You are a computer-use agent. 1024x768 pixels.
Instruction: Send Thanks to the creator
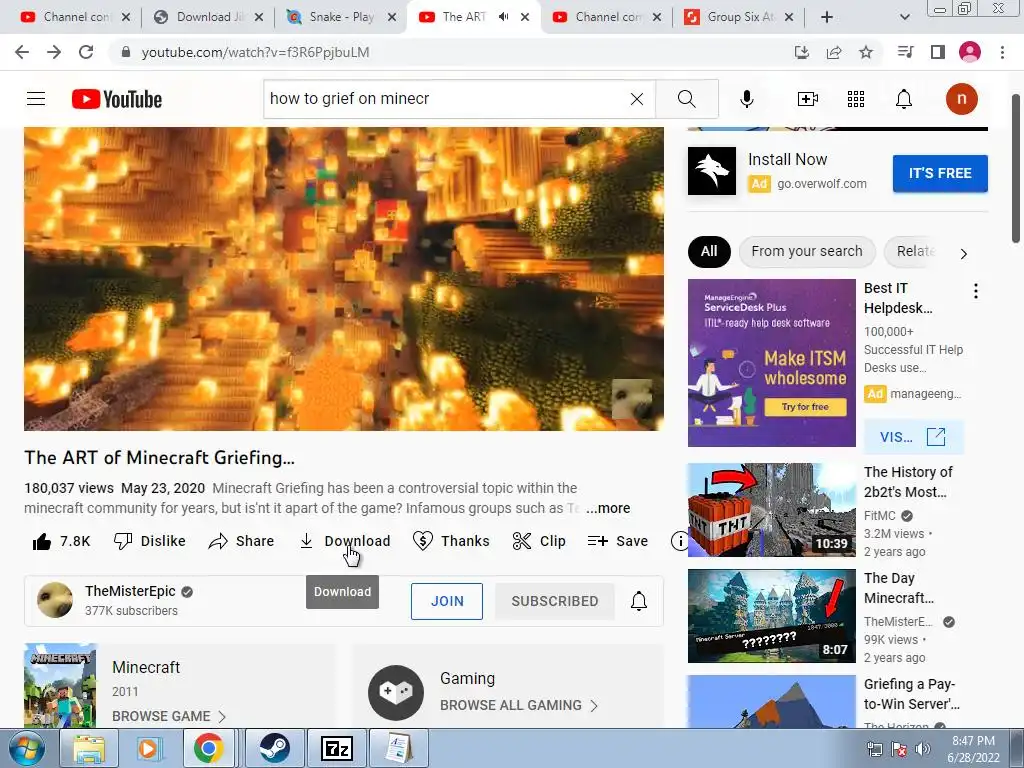[x=451, y=541]
